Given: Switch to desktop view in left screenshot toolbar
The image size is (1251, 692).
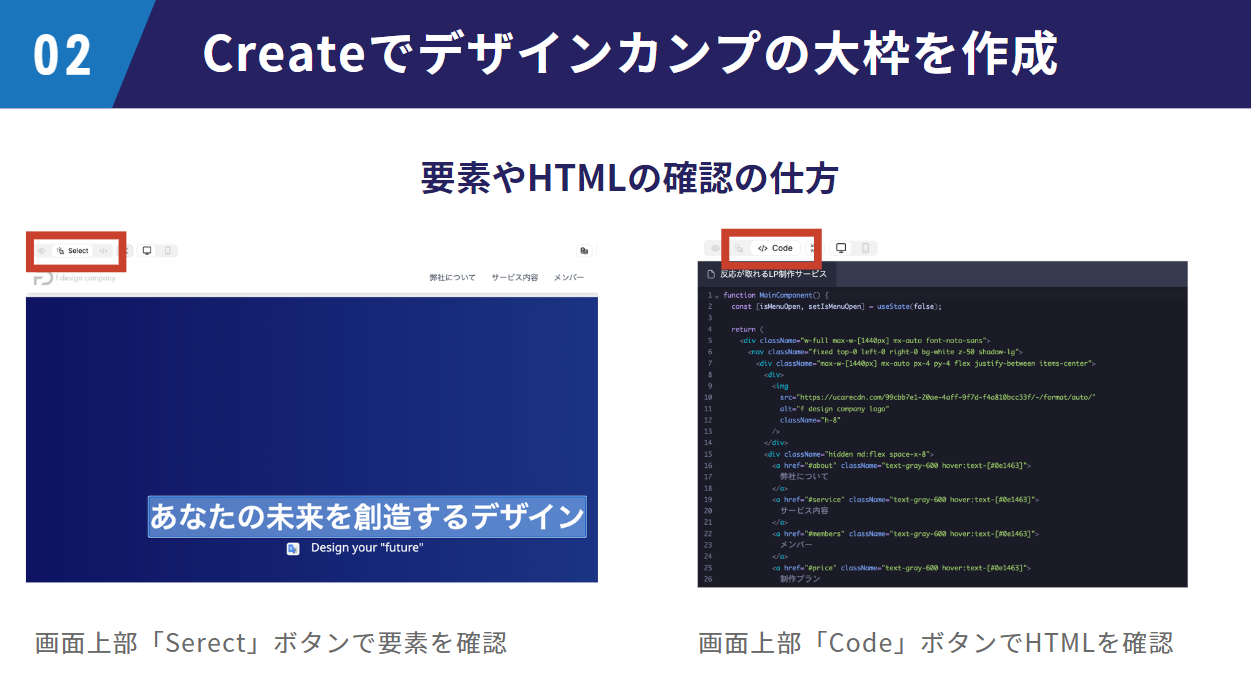Looking at the screenshot, I should (147, 251).
